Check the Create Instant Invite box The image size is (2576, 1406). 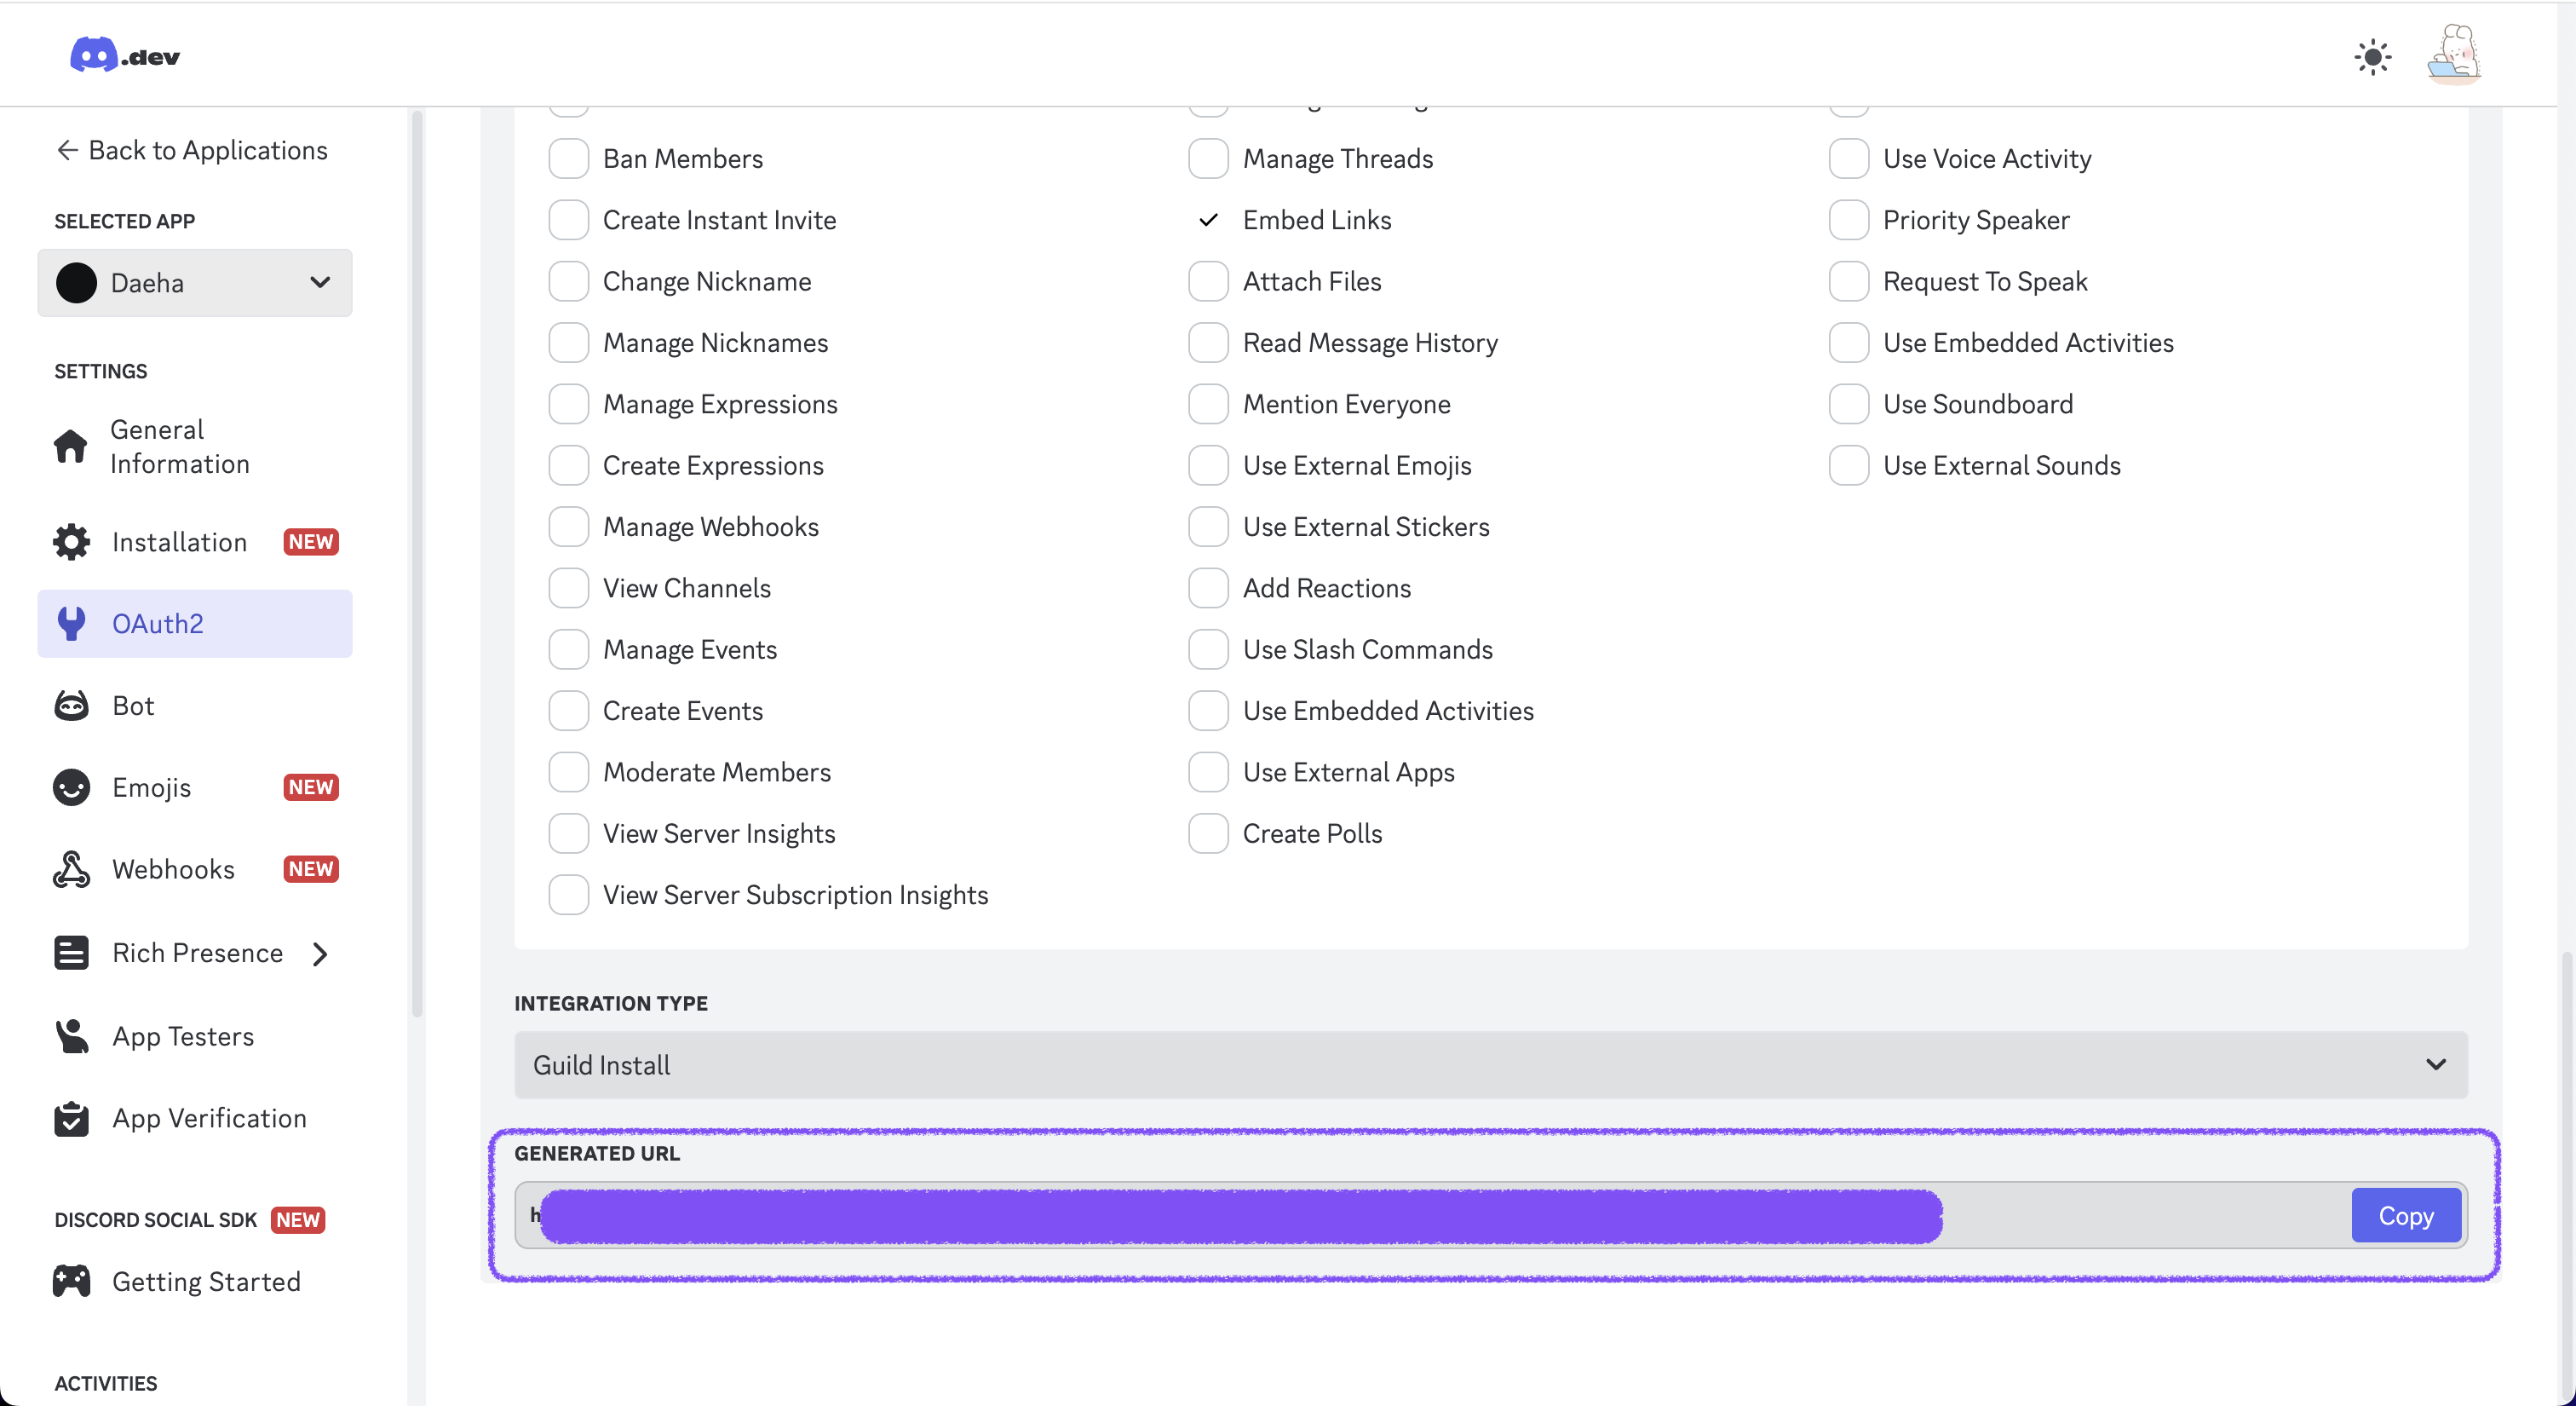coord(568,220)
